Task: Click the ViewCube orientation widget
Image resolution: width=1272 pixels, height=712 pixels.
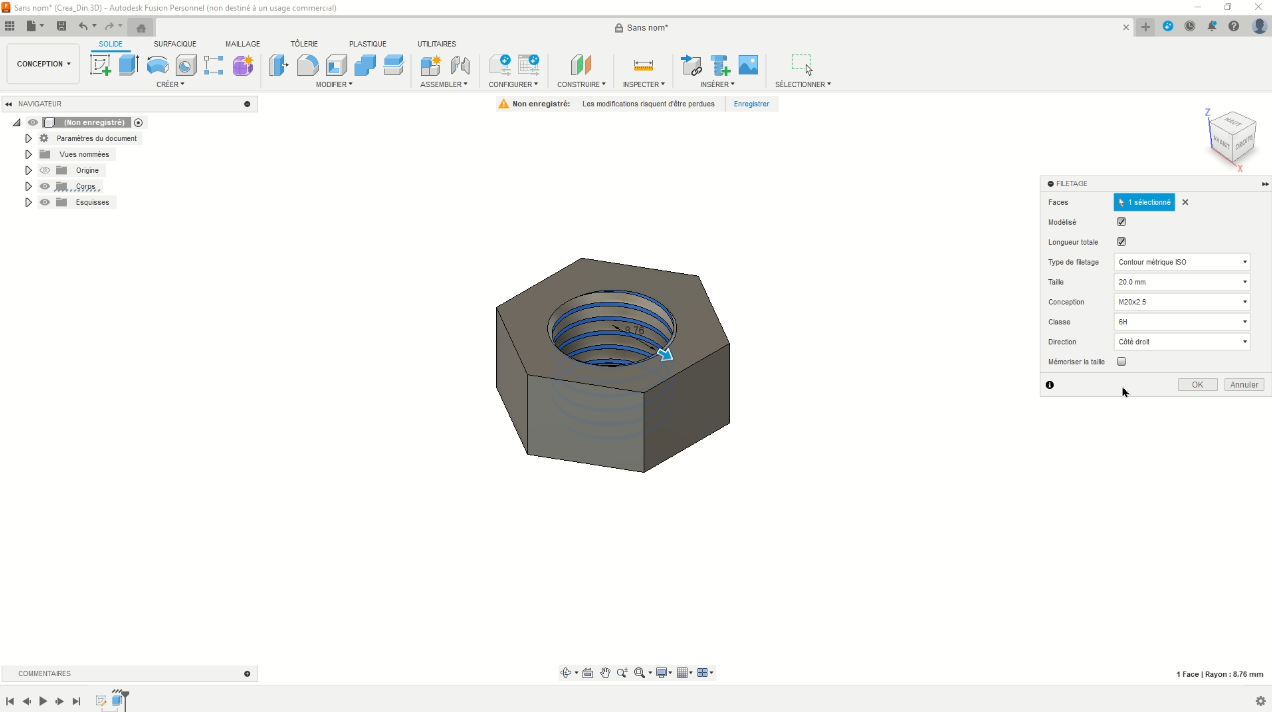Action: click(x=1232, y=140)
